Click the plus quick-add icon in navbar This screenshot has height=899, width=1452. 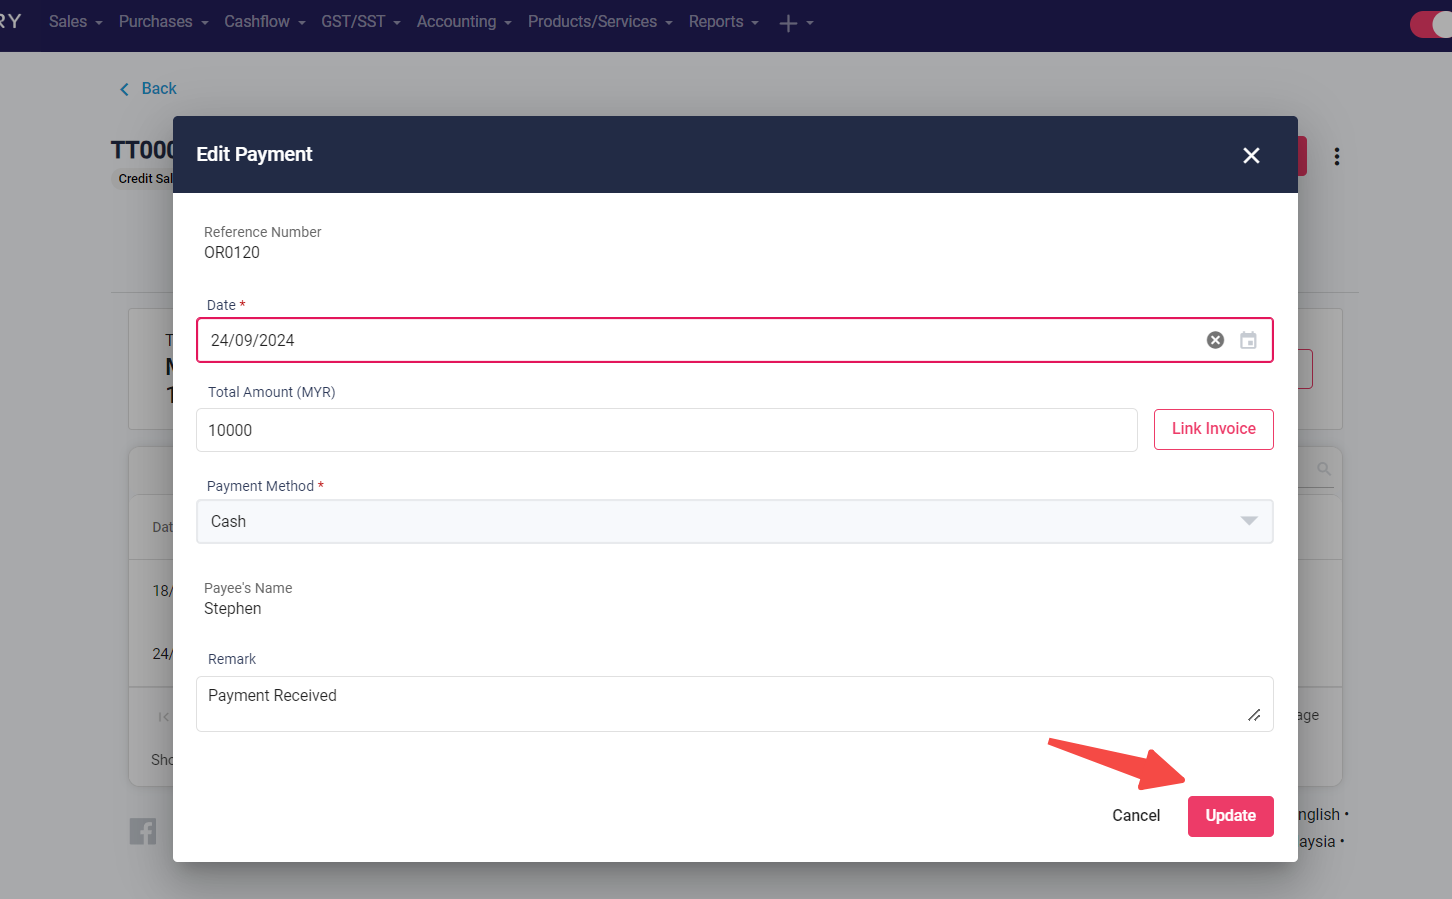pos(788,22)
